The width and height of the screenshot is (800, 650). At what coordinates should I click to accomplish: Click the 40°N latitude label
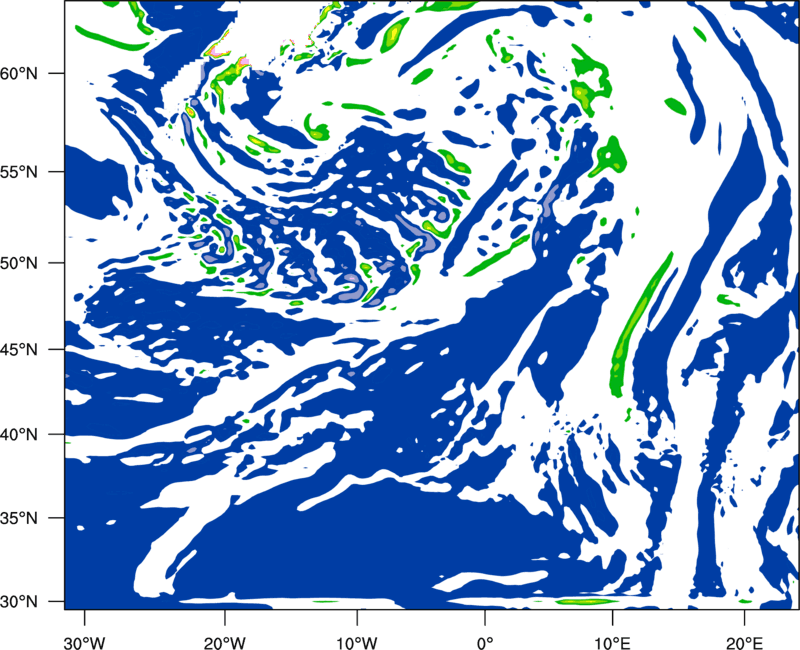tap(19, 435)
